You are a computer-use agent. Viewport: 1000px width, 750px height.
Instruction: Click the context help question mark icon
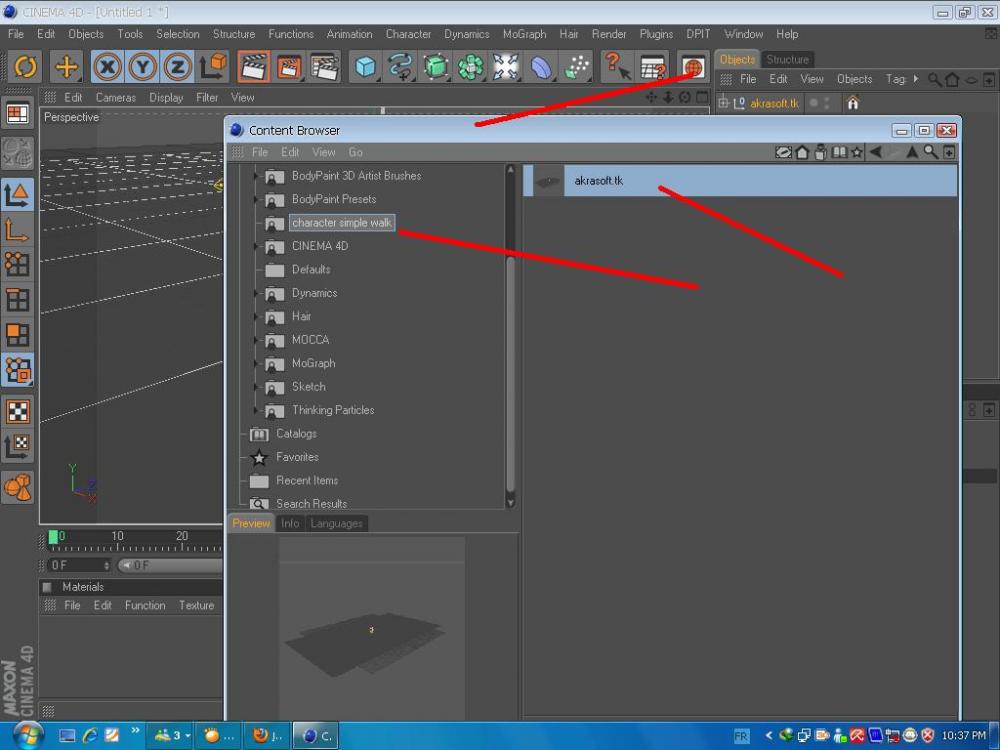pos(617,66)
